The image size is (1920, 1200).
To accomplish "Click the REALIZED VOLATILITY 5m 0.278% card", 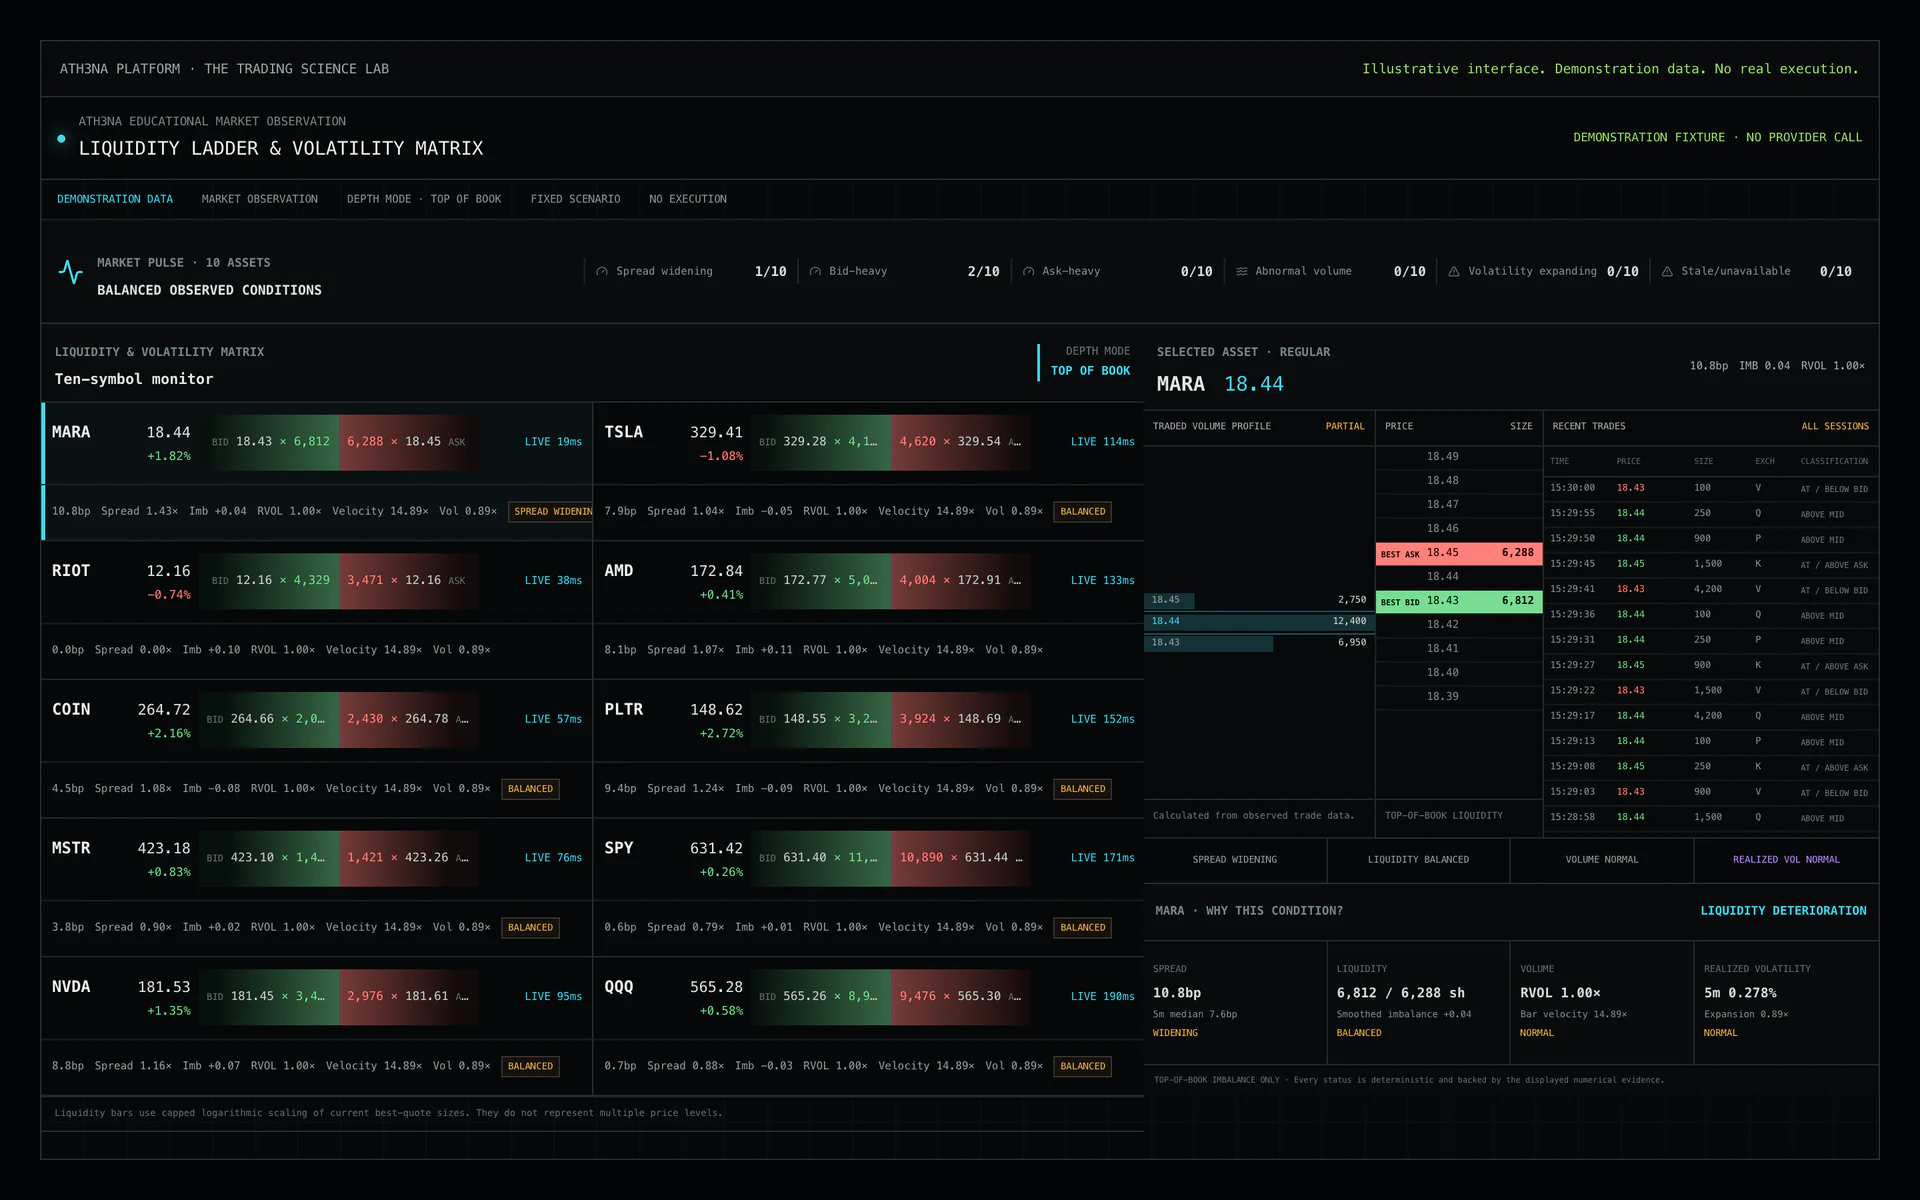I will pyautogui.click(x=1786, y=1002).
